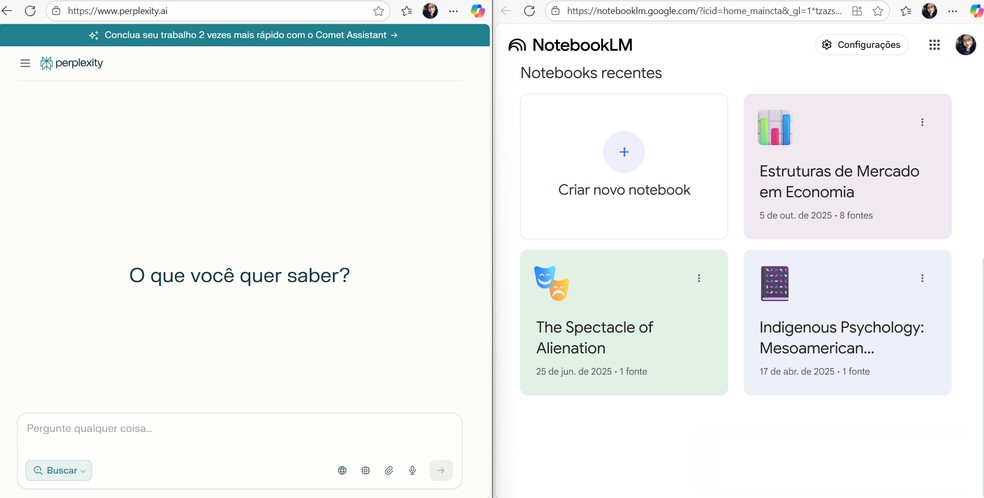Click '25 de jun. de 2025 • 1 fonte' text
Image resolution: width=984 pixels, height=498 pixels.
coord(591,371)
